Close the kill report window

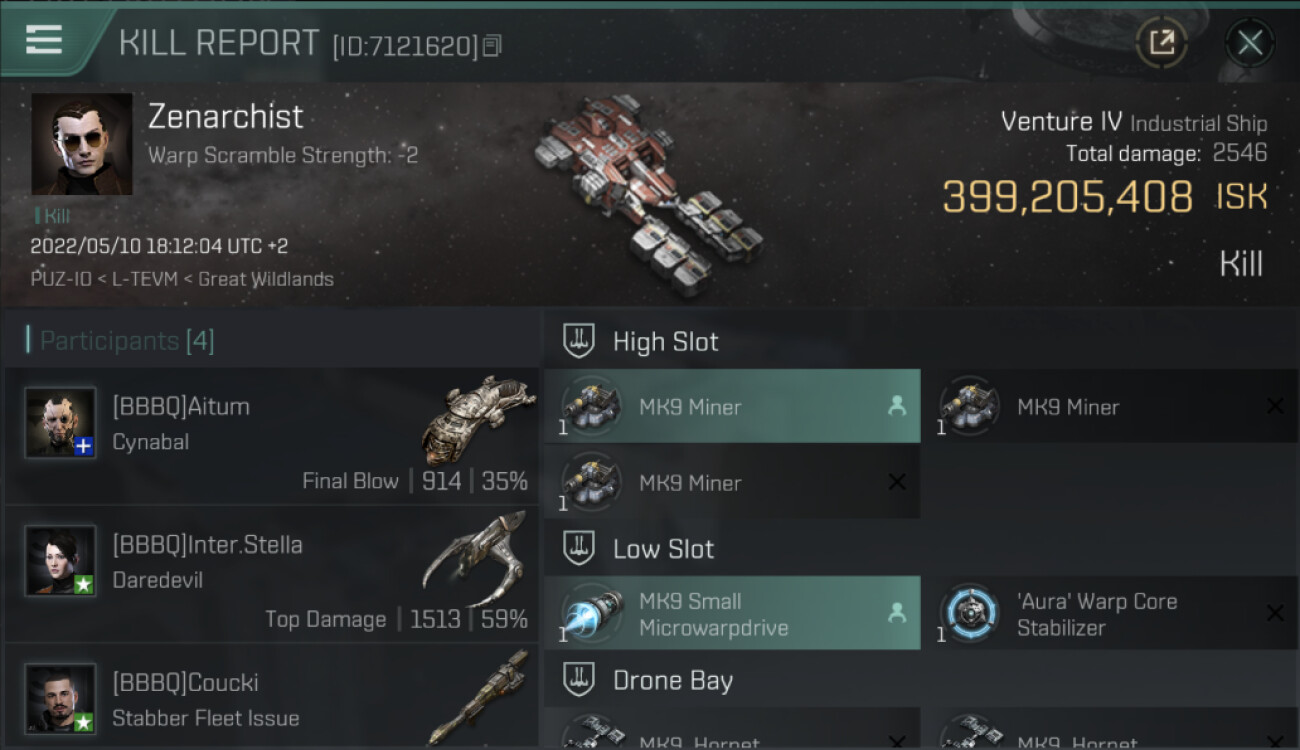tap(1249, 42)
